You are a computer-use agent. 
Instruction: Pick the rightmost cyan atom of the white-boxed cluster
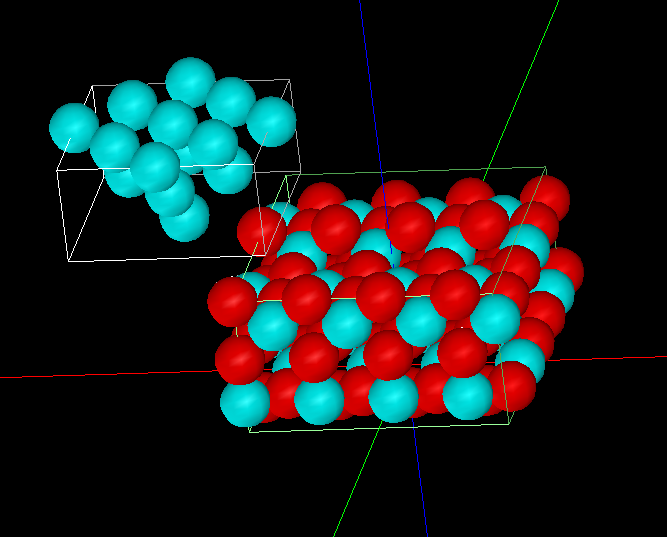pyautogui.click(x=271, y=122)
